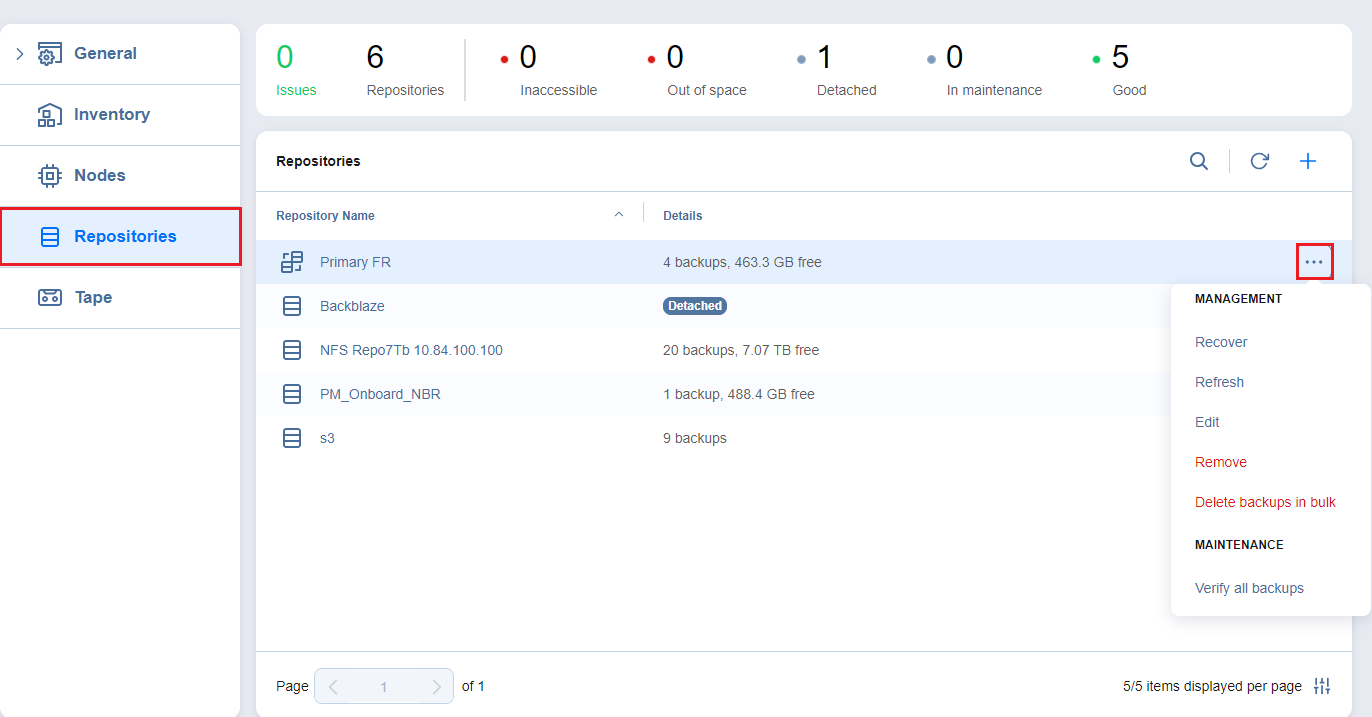Open the Tape section
Viewport: 1372px width, 717px height.
(x=92, y=298)
